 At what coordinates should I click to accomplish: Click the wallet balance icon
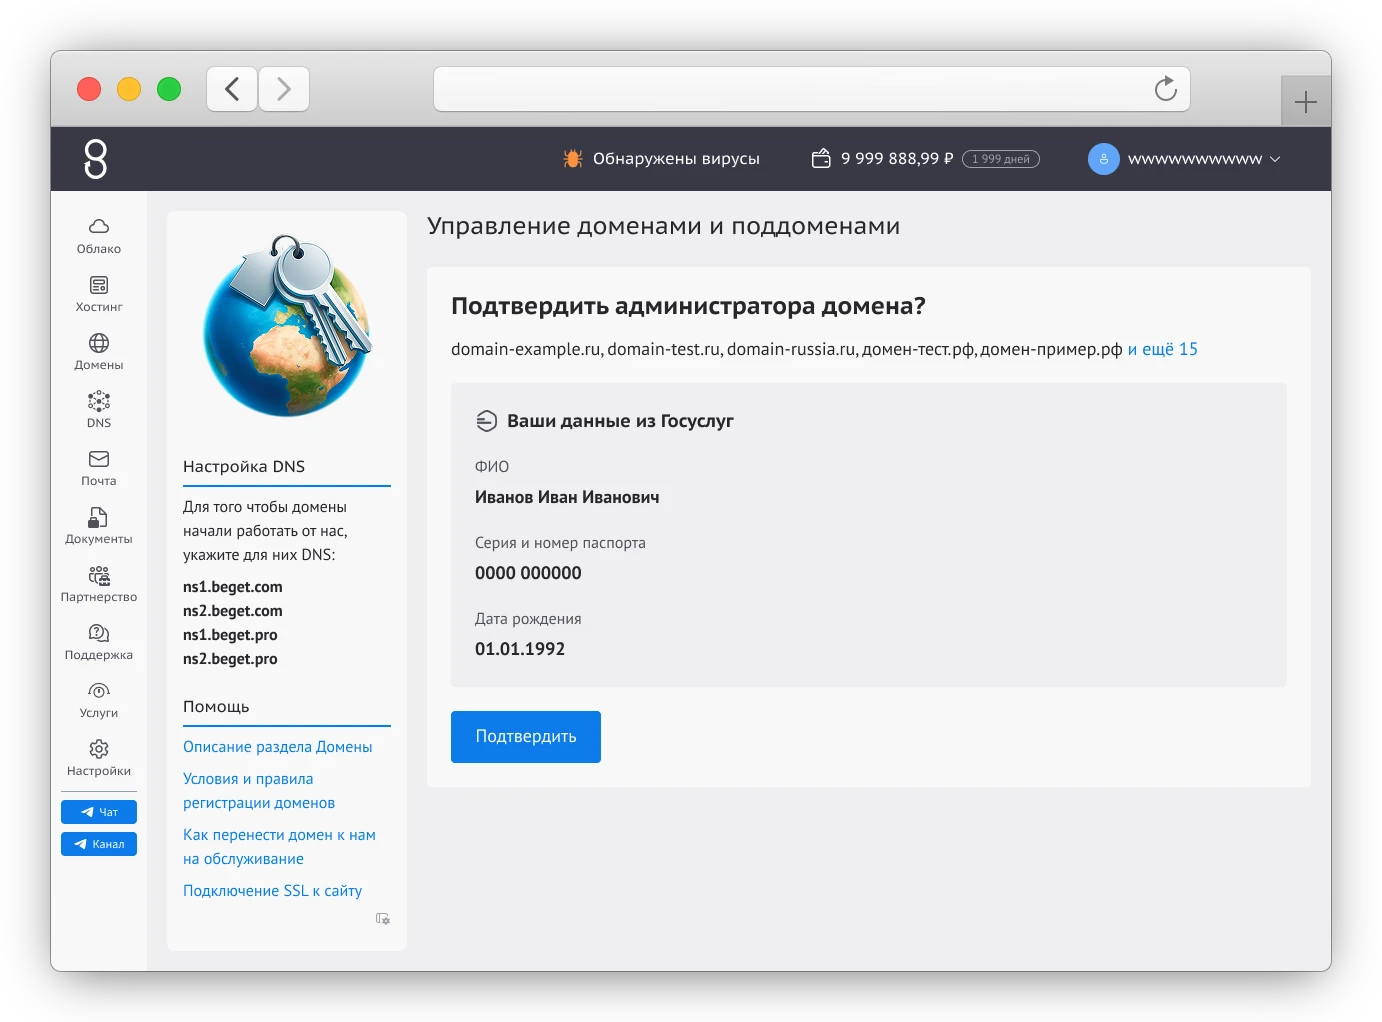(x=821, y=158)
